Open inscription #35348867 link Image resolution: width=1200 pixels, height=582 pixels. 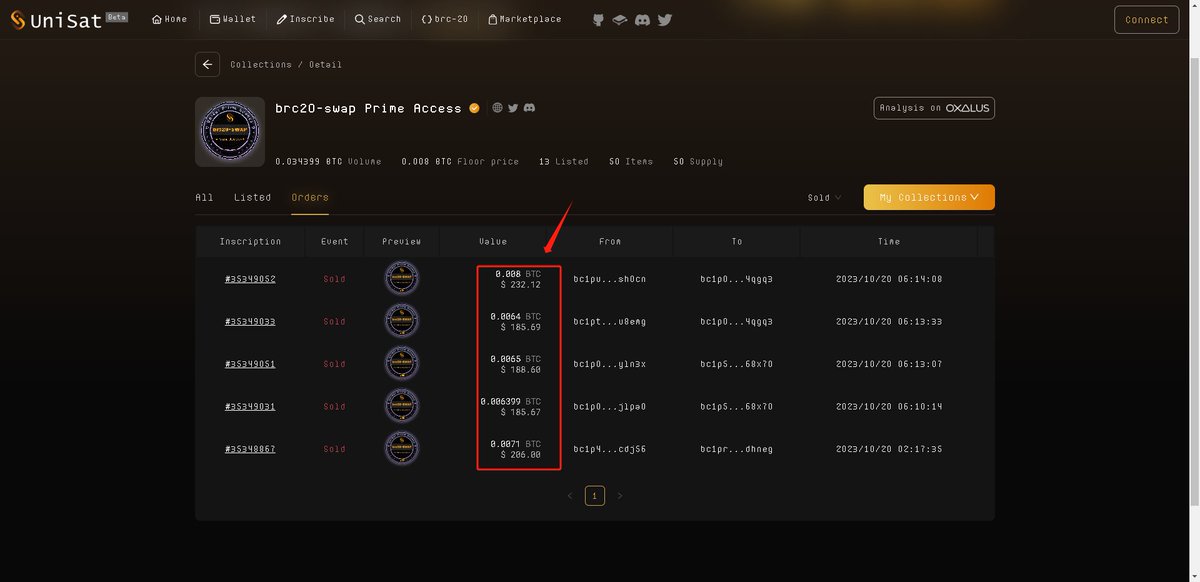[250, 449]
